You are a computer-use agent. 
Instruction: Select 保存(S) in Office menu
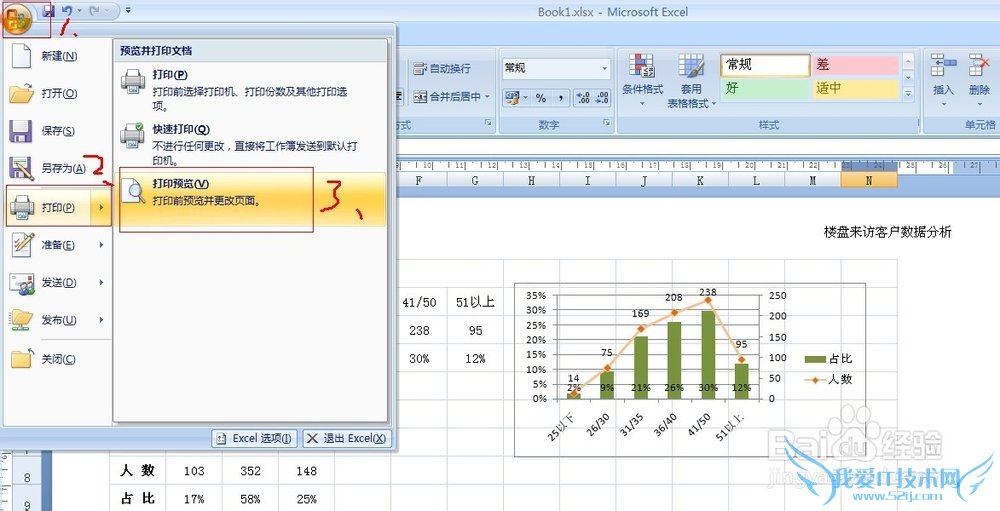pos(57,131)
